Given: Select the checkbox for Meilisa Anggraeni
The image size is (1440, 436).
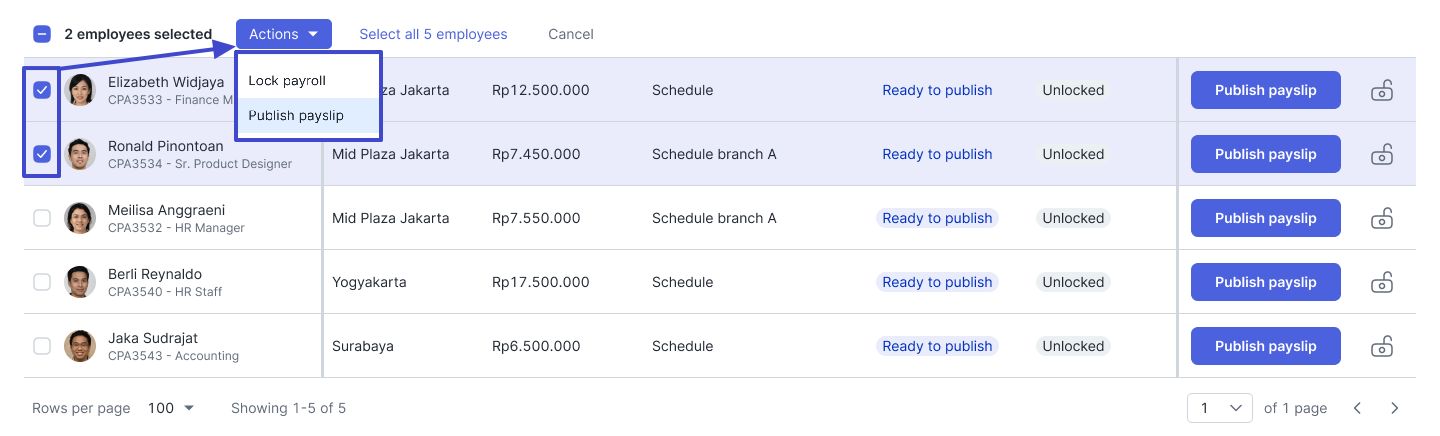Looking at the screenshot, I should [x=42, y=218].
